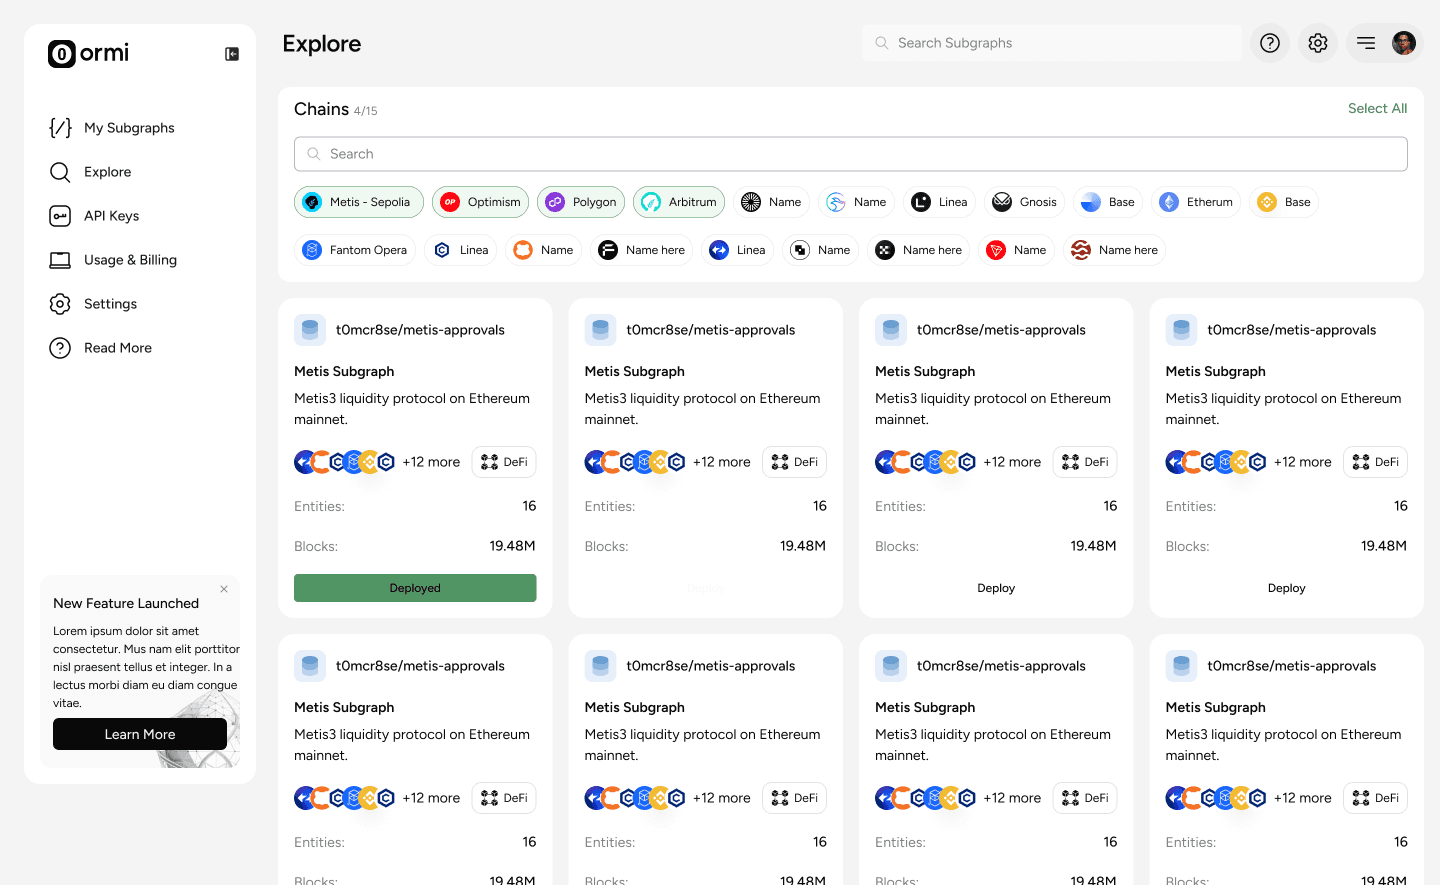Select the Name chain with light blue wave icon
The height and width of the screenshot is (885, 1440).
856,202
